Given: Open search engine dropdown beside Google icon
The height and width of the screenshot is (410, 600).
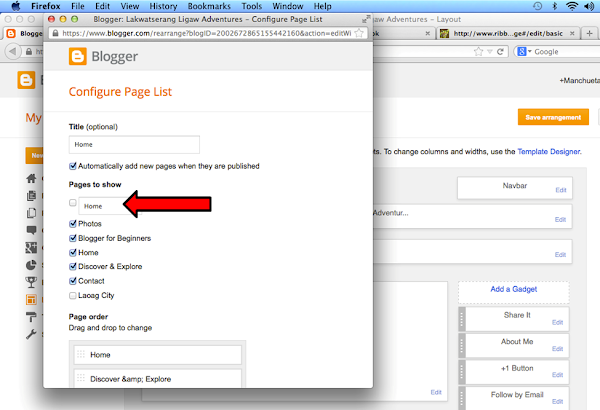Looking at the screenshot, I should point(530,51).
